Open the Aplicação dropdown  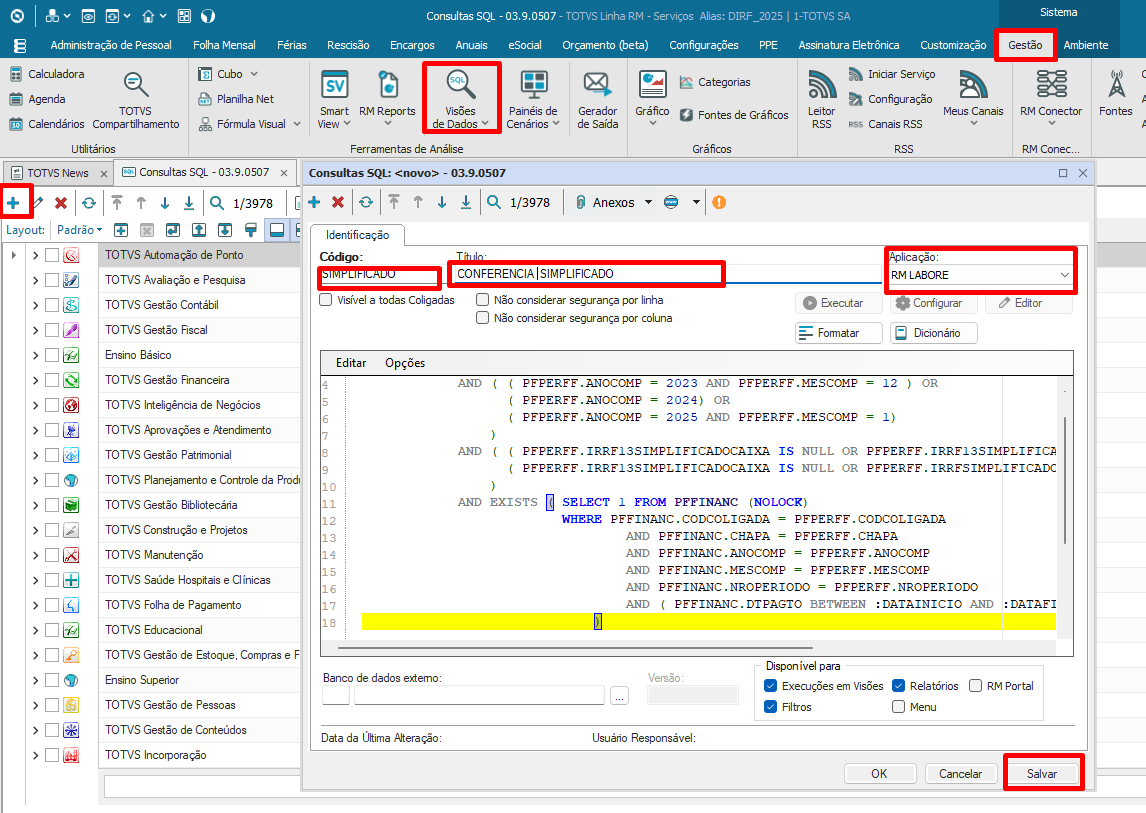click(1065, 275)
